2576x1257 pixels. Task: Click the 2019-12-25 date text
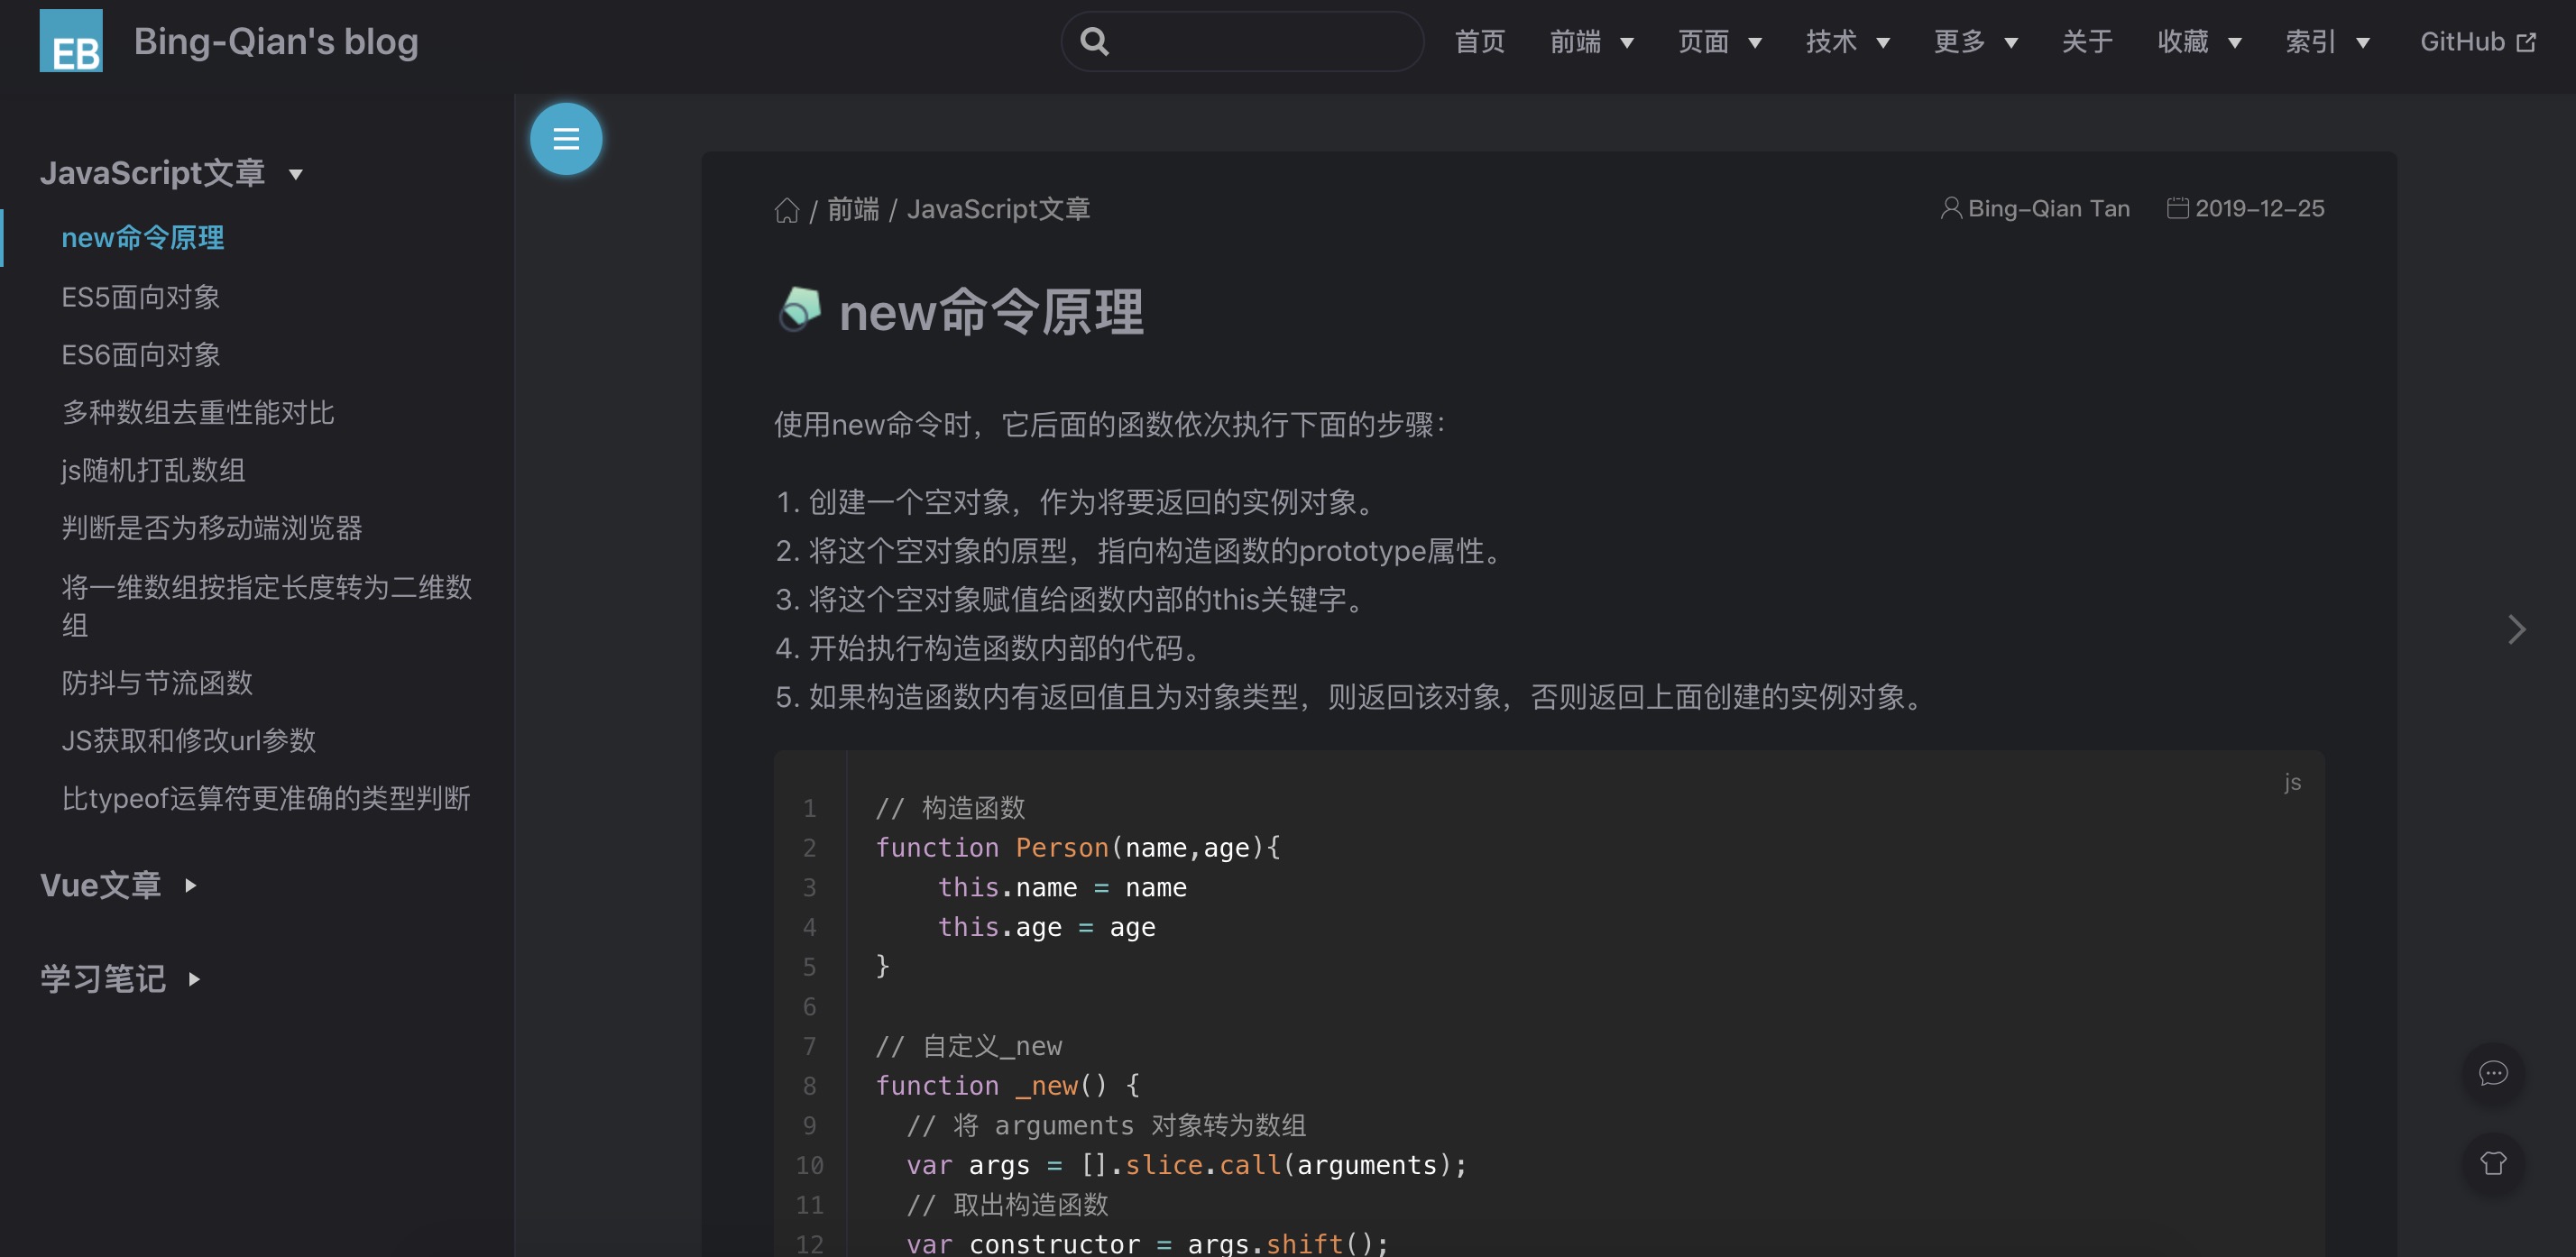(2259, 208)
